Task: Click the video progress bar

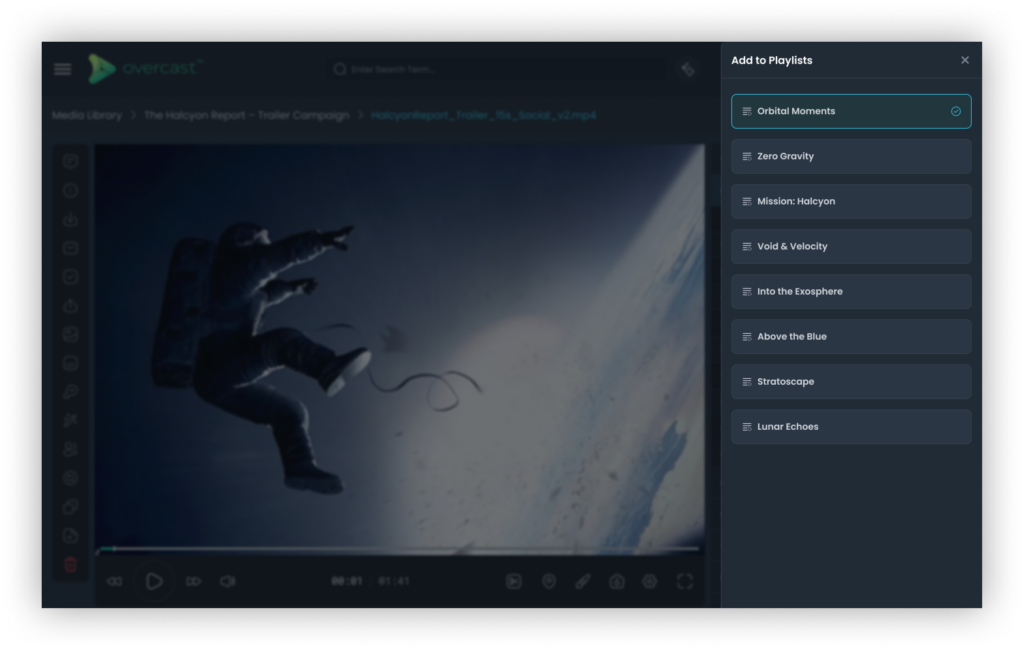Action: [x=400, y=549]
